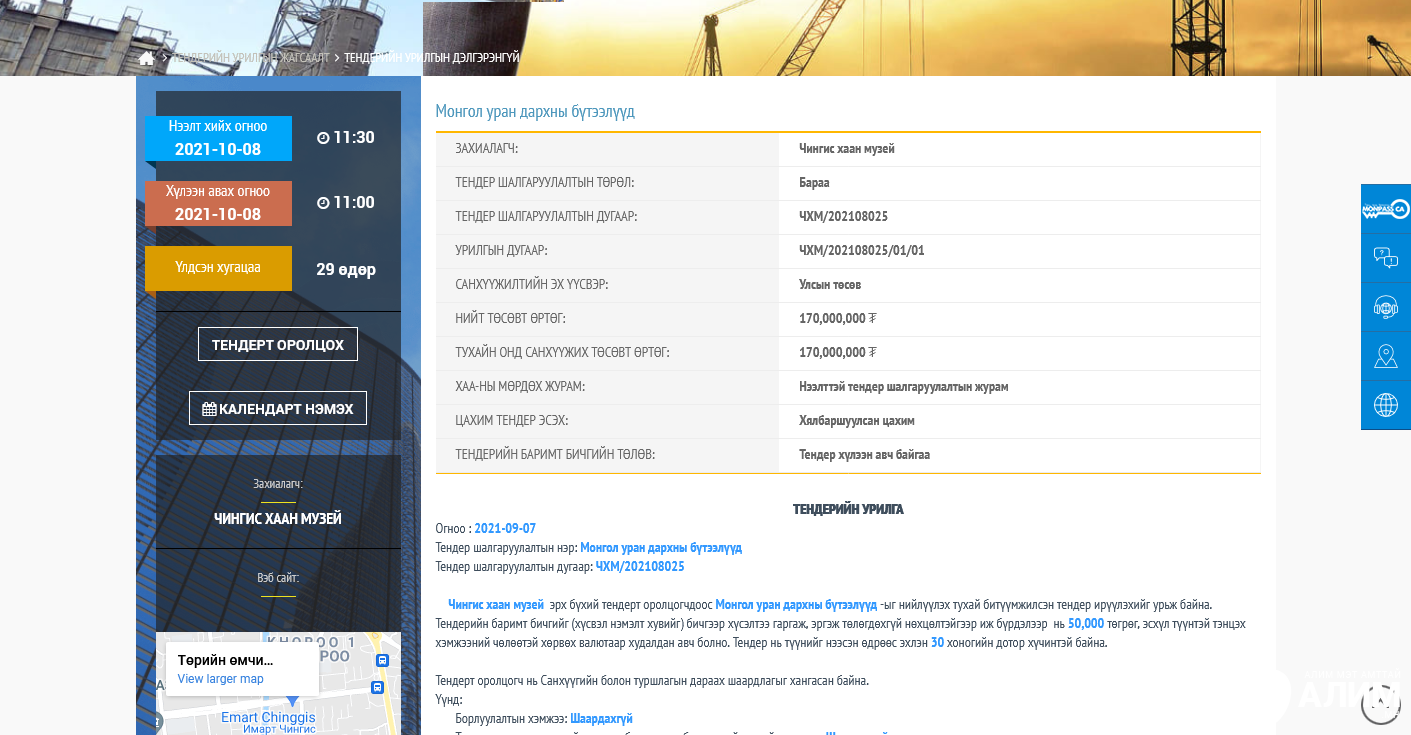Click the ТЕНДЕРИЙН УРИЛГА heading
The width and height of the screenshot is (1411, 735).
pyautogui.click(x=848, y=509)
